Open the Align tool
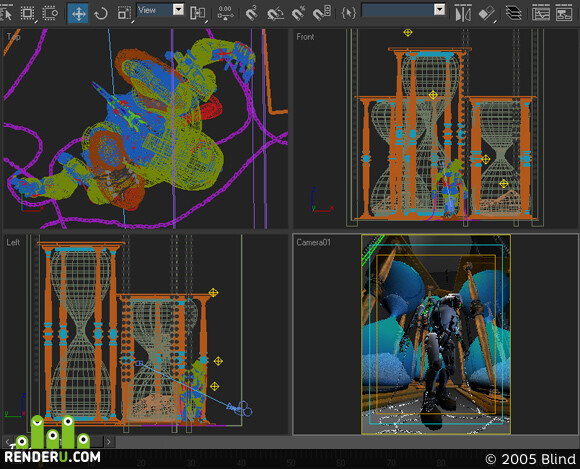This screenshot has width=580, height=469. click(x=486, y=14)
